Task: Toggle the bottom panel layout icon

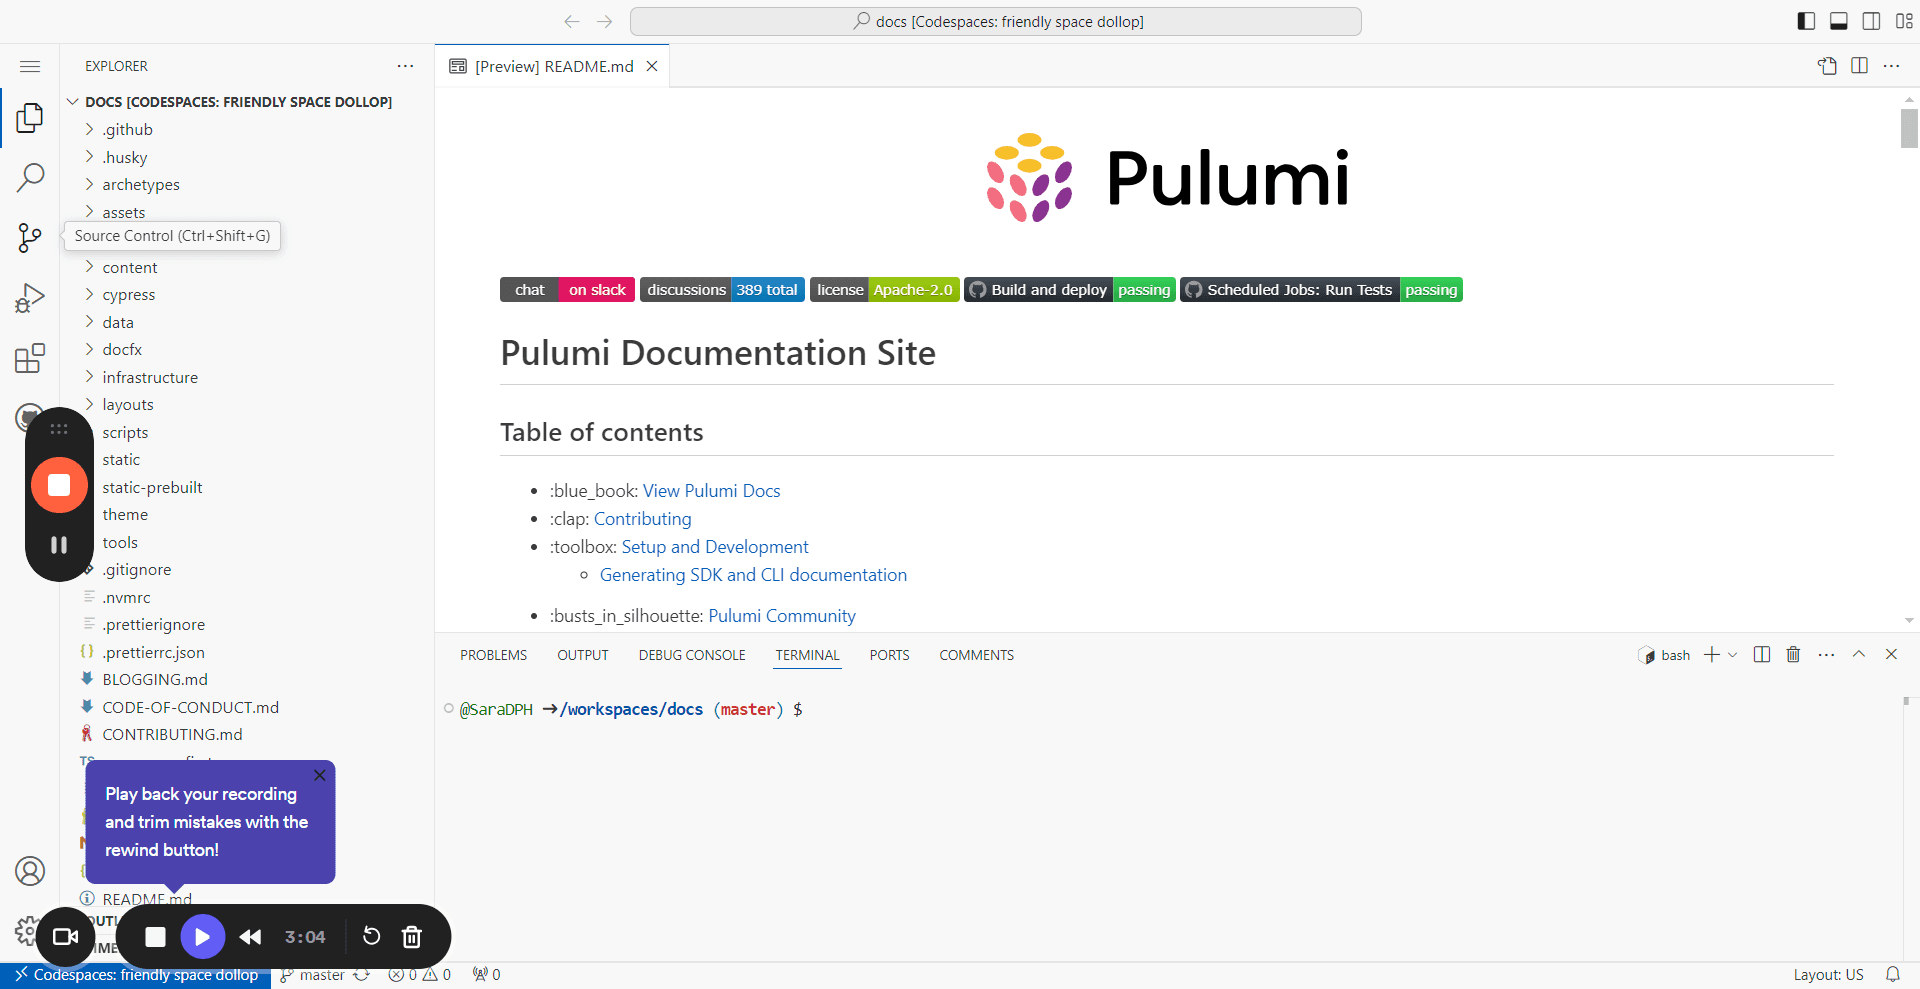Action: (1839, 21)
